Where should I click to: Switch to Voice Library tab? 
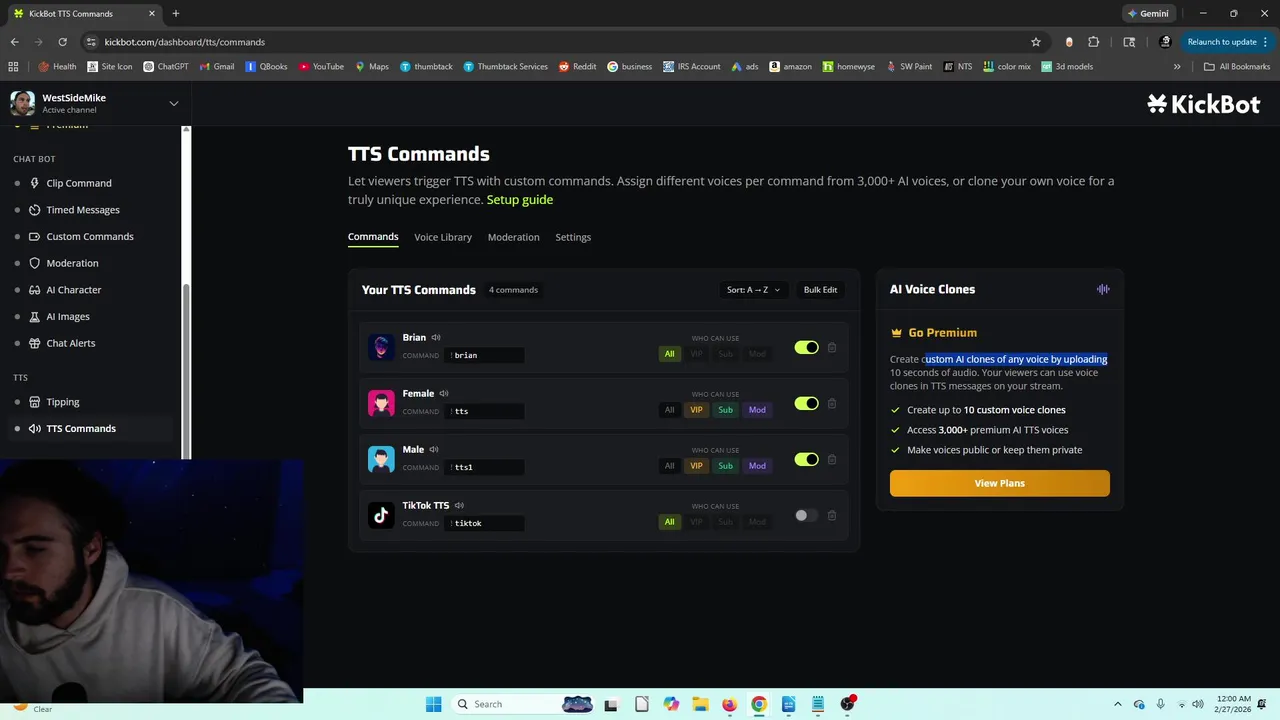tap(443, 237)
